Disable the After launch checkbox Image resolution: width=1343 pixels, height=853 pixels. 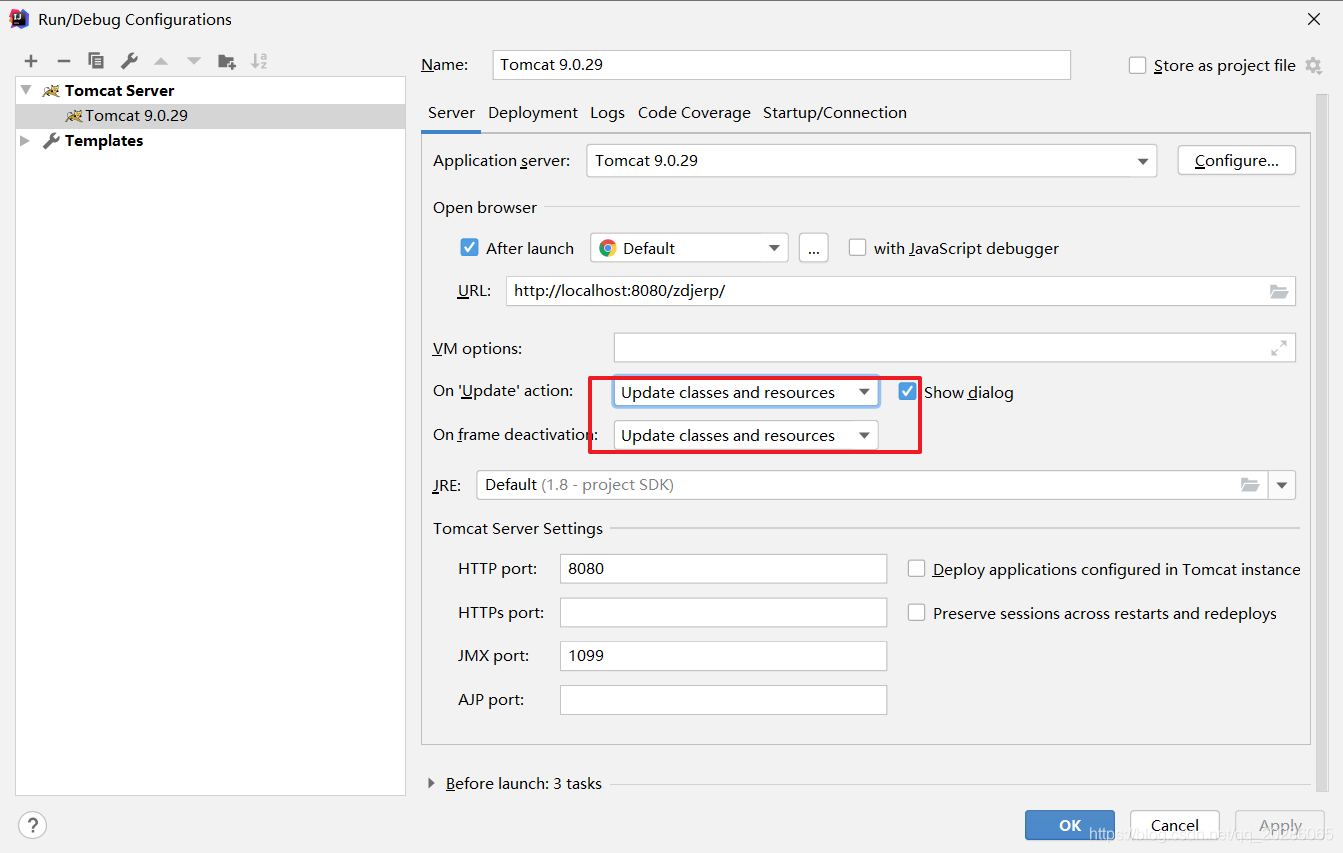(x=469, y=248)
